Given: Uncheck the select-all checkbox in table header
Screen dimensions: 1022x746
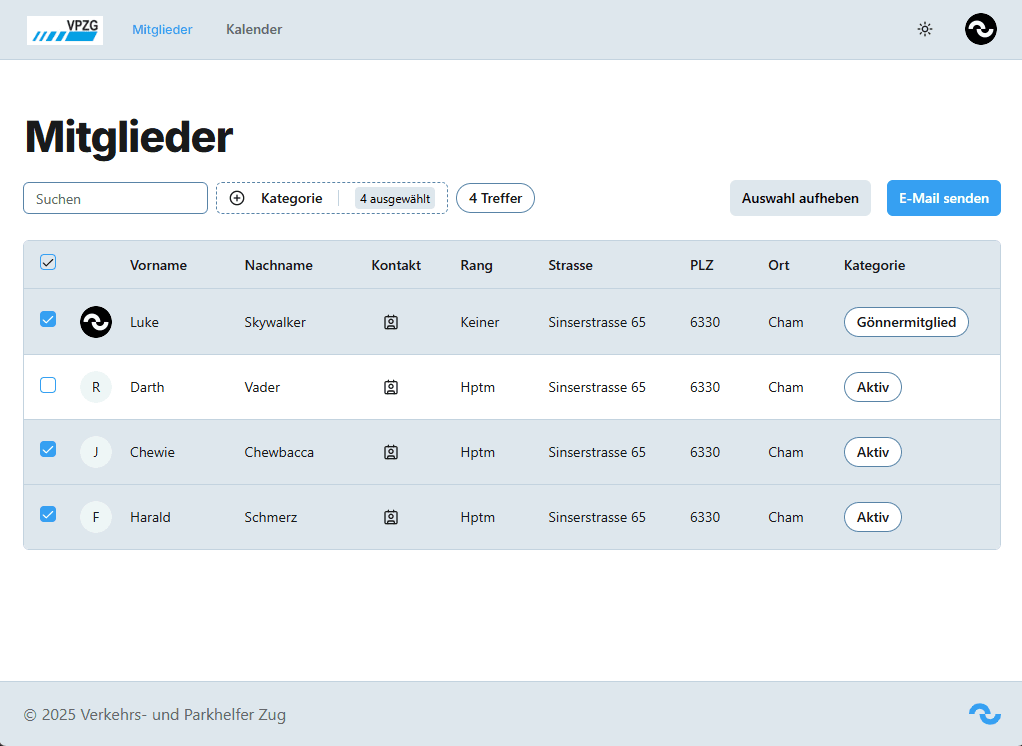Looking at the screenshot, I should click(48, 262).
